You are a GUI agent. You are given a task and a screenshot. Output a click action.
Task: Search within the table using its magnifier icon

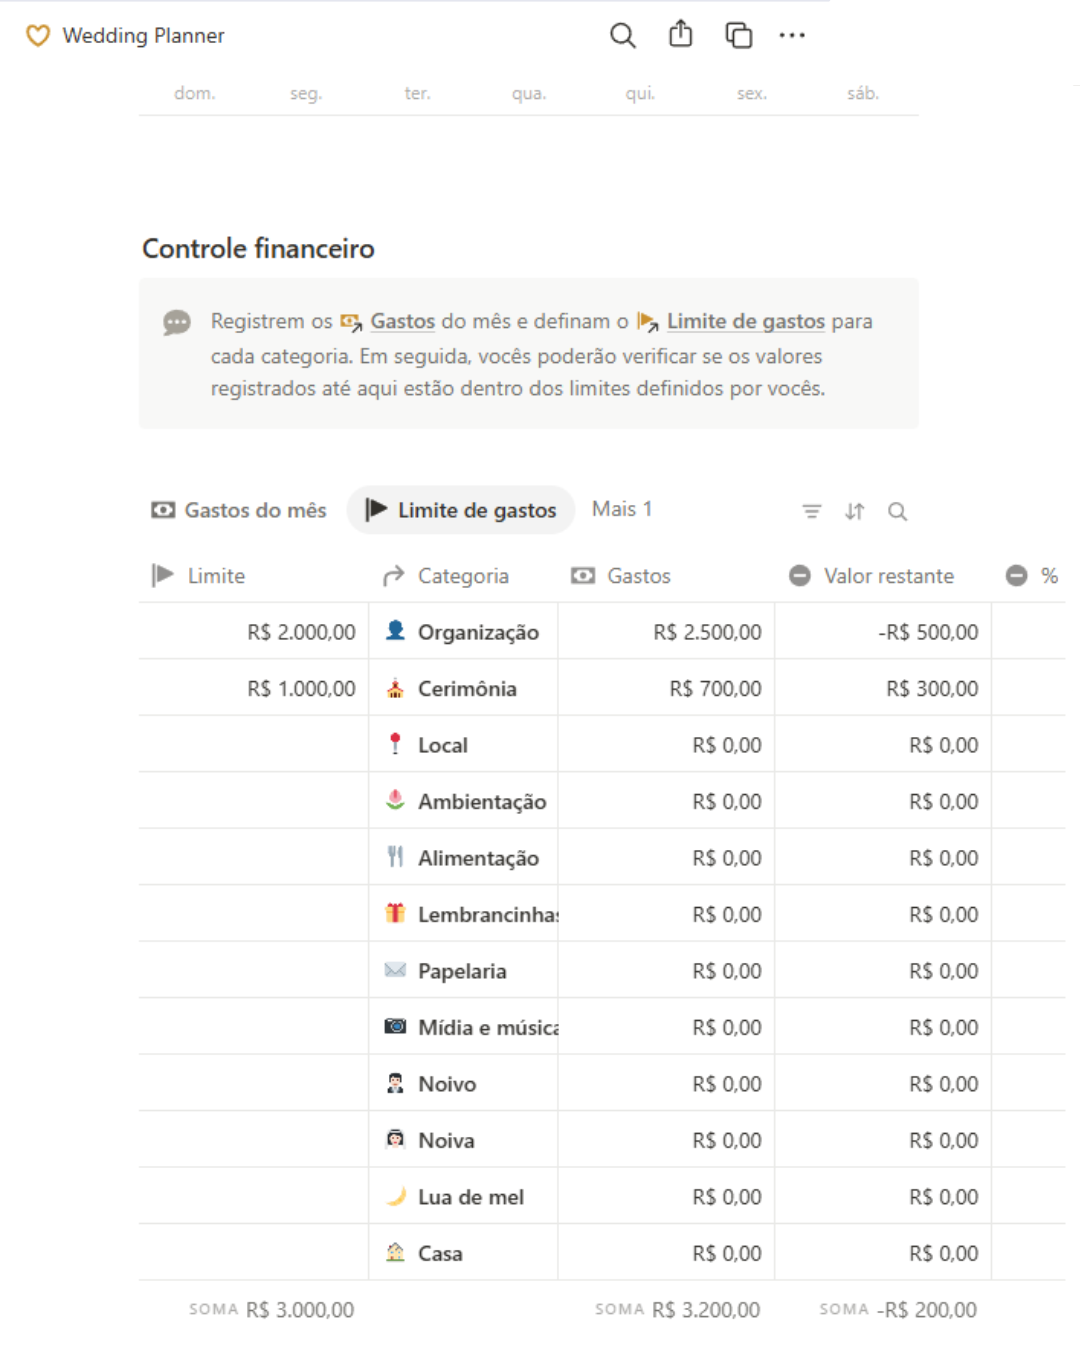click(898, 511)
